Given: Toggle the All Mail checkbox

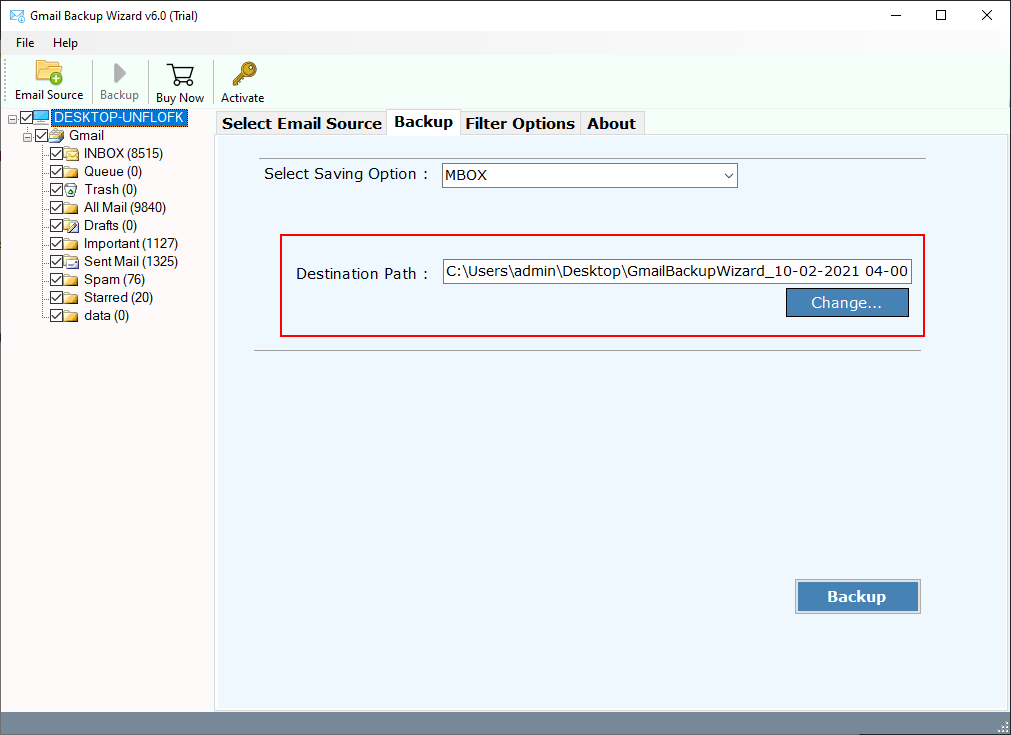Looking at the screenshot, I should click(x=57, y=208).
